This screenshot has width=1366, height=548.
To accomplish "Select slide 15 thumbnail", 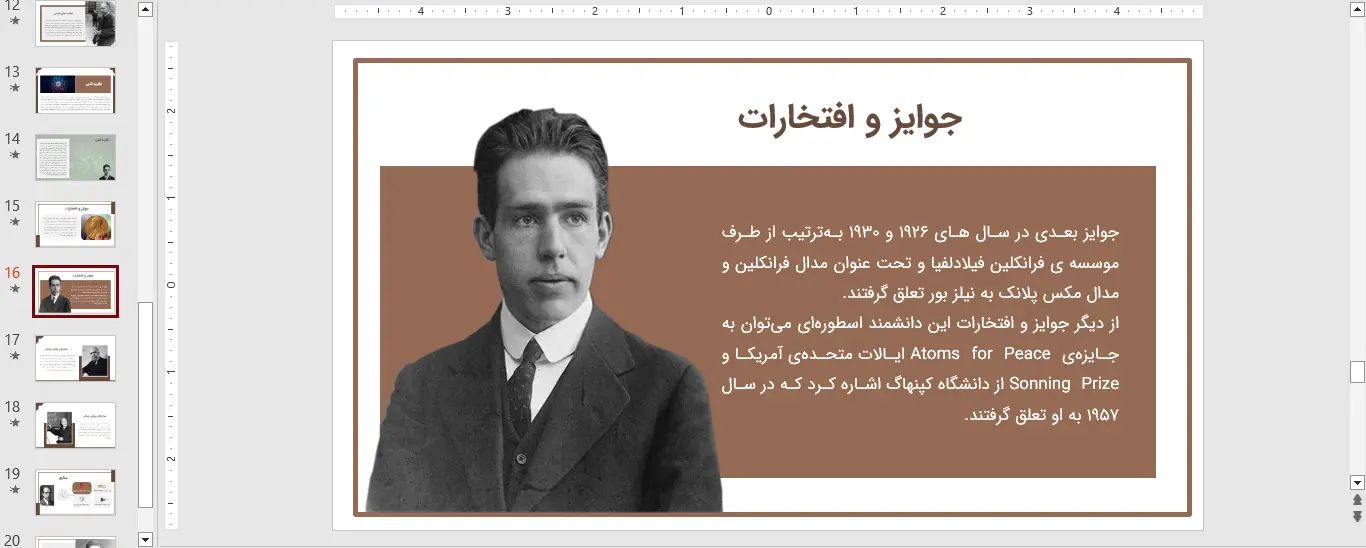I will tap(76, 224).
